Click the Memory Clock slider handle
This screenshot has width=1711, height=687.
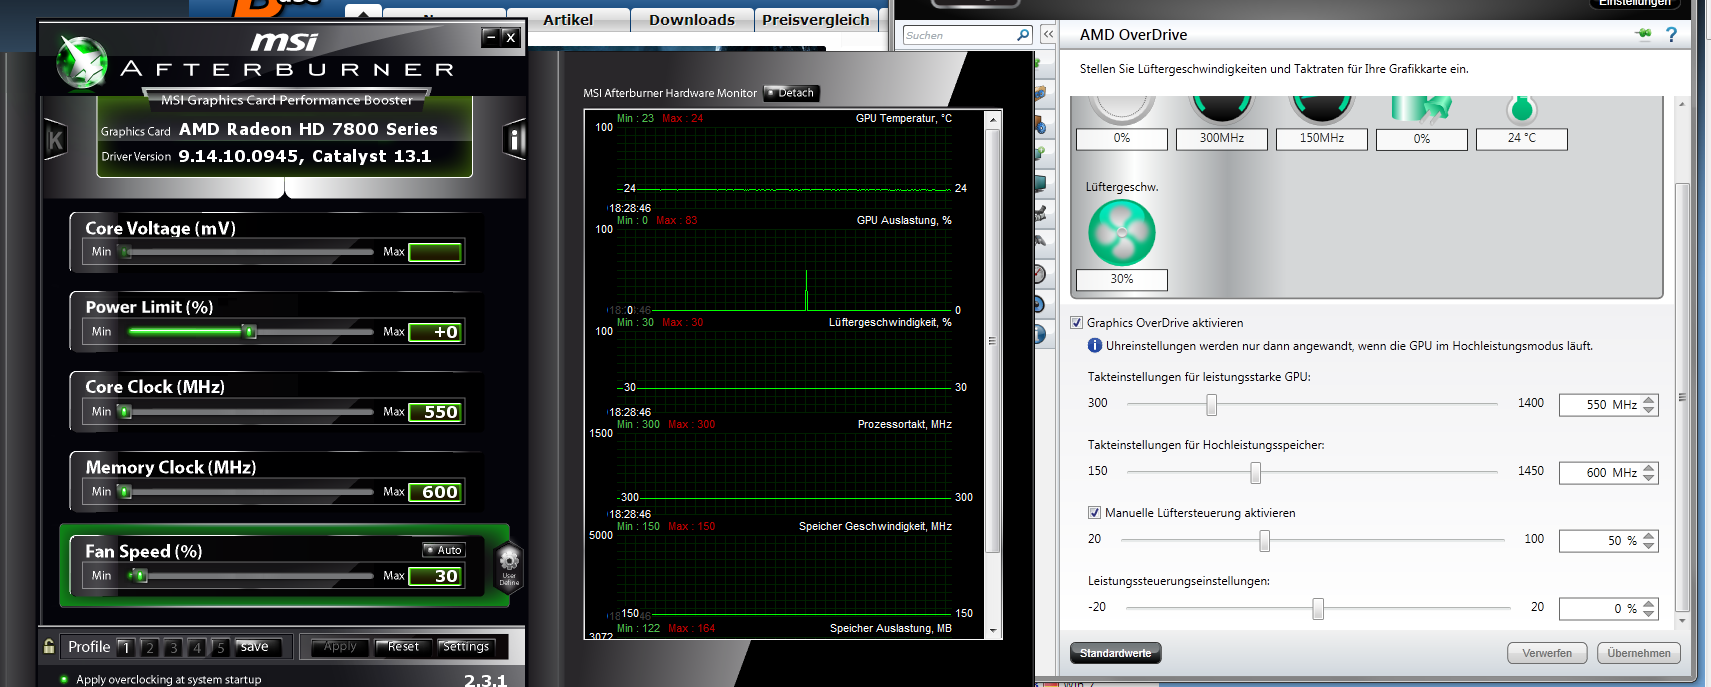pos(125,492)
